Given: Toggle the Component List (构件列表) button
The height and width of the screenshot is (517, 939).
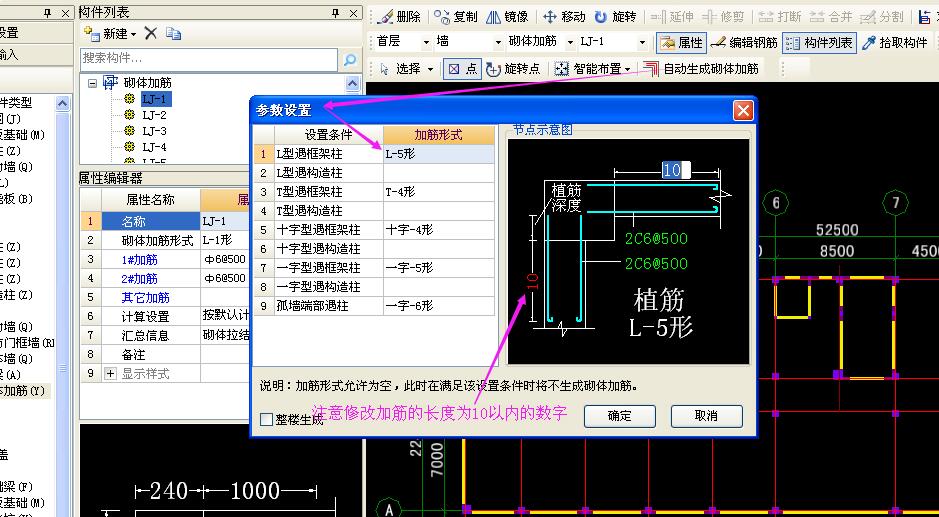Looking at the screenshot, I should tap(819, 43).
